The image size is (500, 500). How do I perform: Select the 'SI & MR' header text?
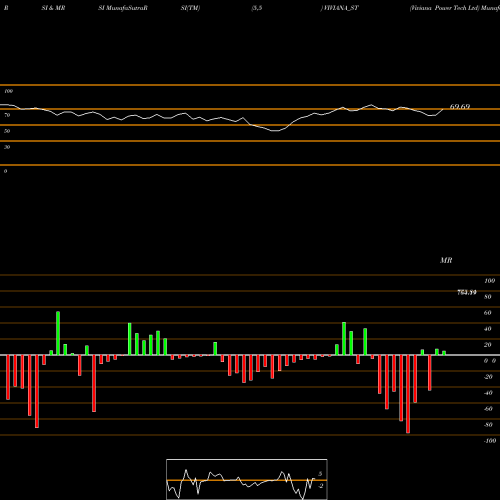click(x=53, y=8)
